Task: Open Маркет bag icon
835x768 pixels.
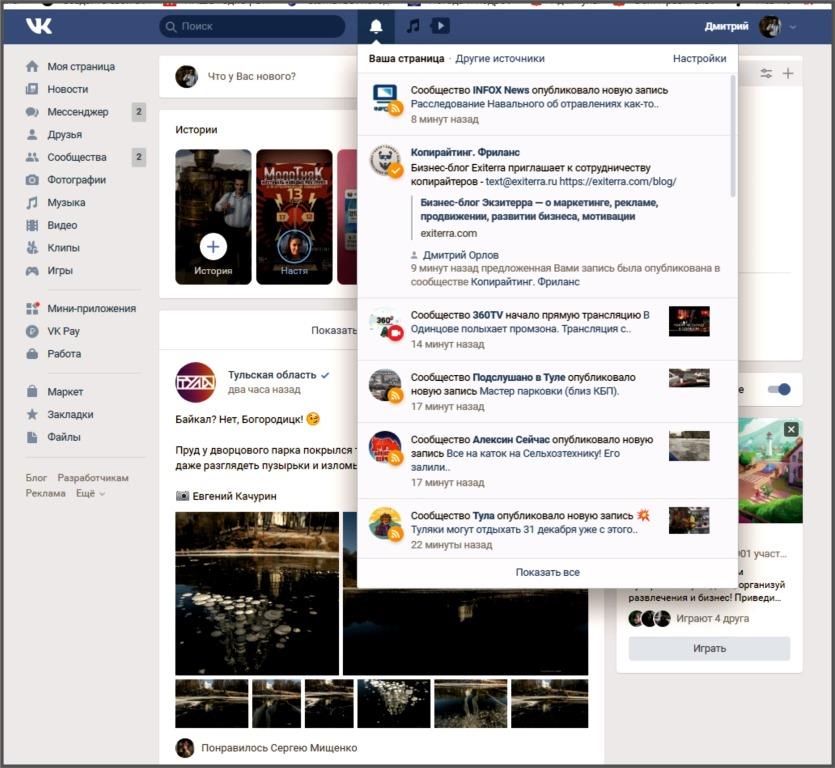Action: (32, 391)
